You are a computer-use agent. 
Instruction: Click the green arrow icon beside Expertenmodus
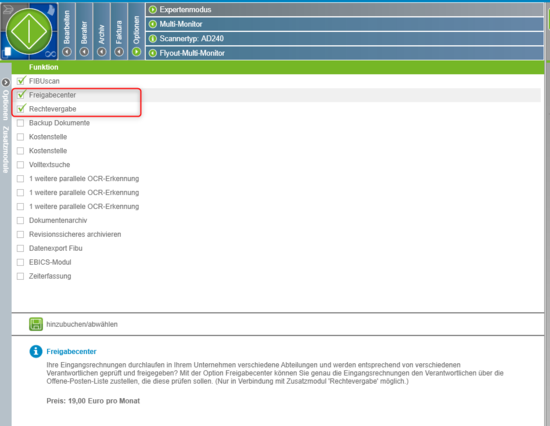[x=153, y=10]
